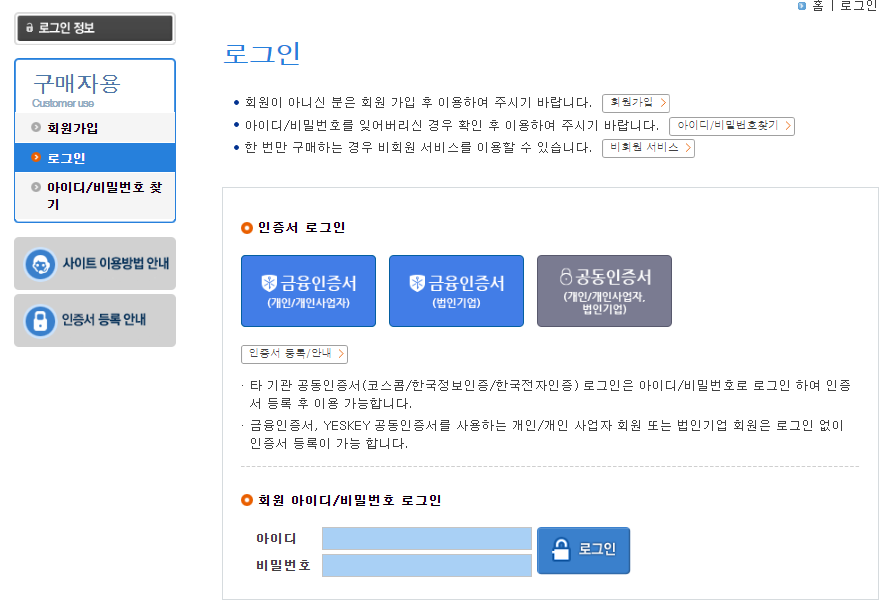Click the orange bullet icon beside 로그인 menu

36,157
